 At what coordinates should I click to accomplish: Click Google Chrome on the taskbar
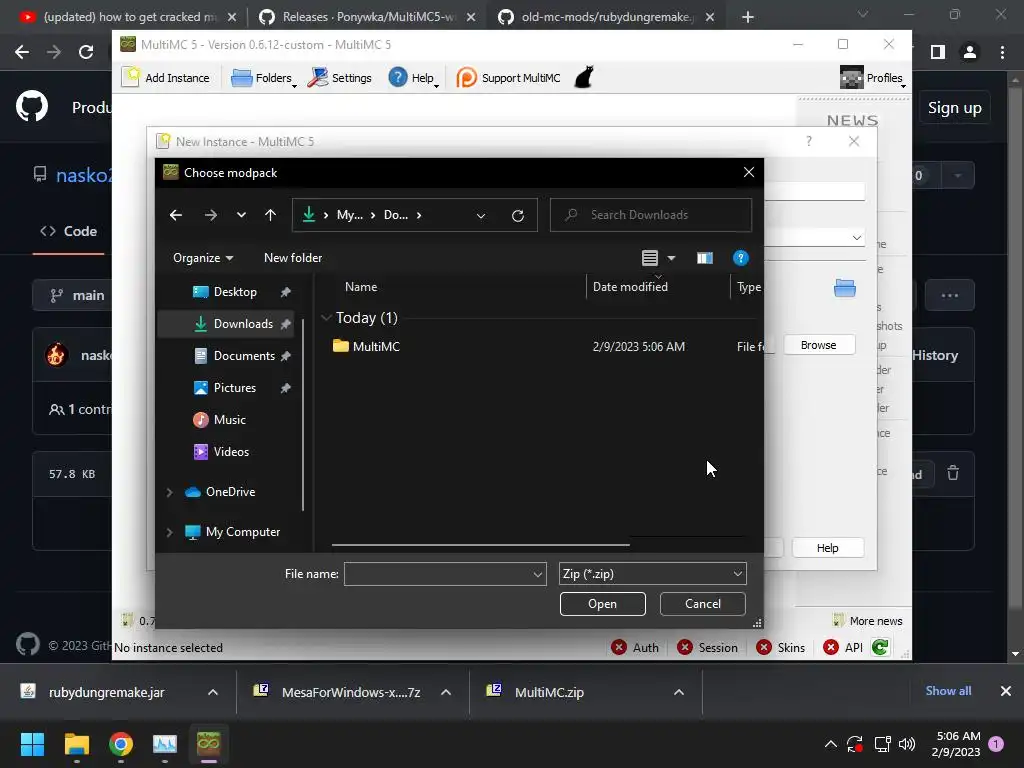click(x=121, y=744)
